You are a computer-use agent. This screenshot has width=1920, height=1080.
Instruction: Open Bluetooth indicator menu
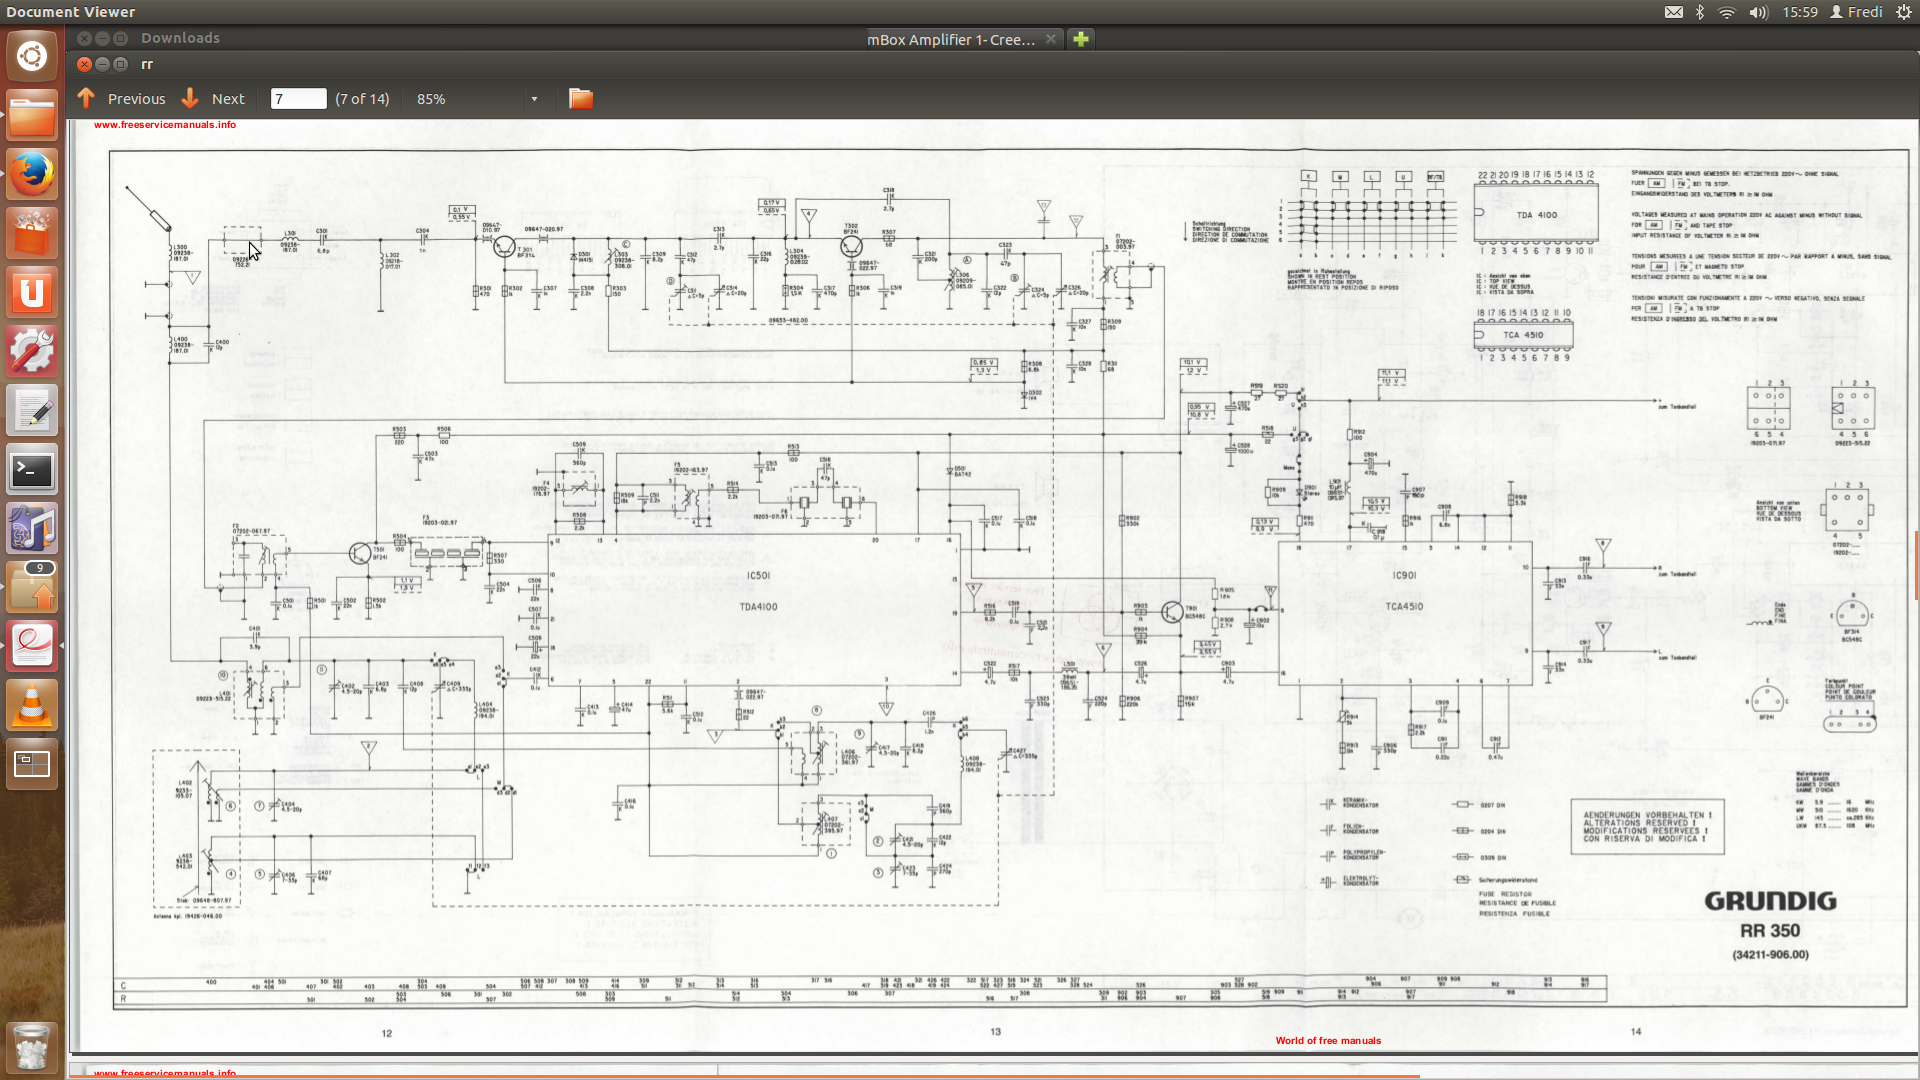pos(1699,12)
